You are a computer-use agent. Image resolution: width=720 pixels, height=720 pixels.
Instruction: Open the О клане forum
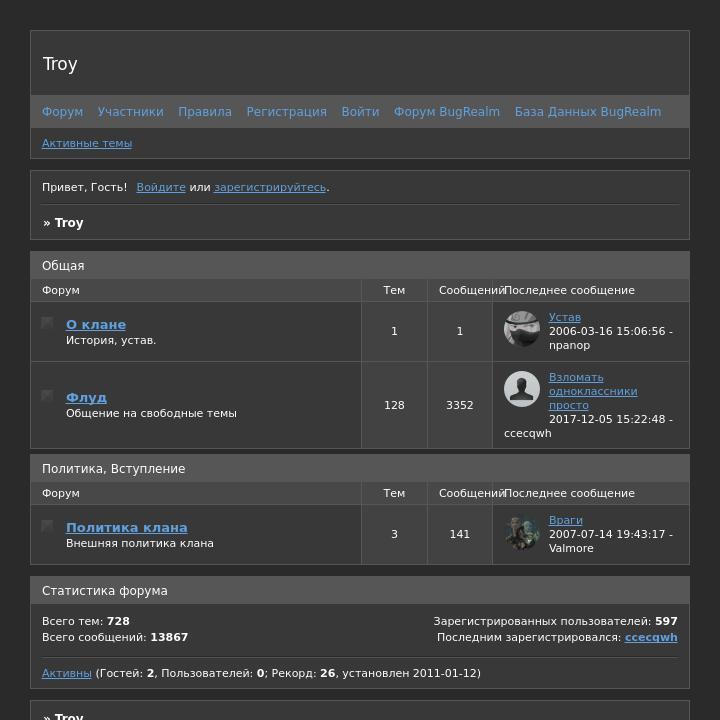coord(96,325)
